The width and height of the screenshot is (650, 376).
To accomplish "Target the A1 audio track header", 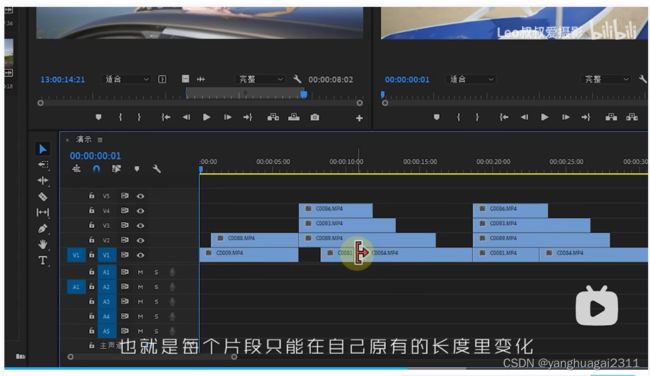I will 106,272.
